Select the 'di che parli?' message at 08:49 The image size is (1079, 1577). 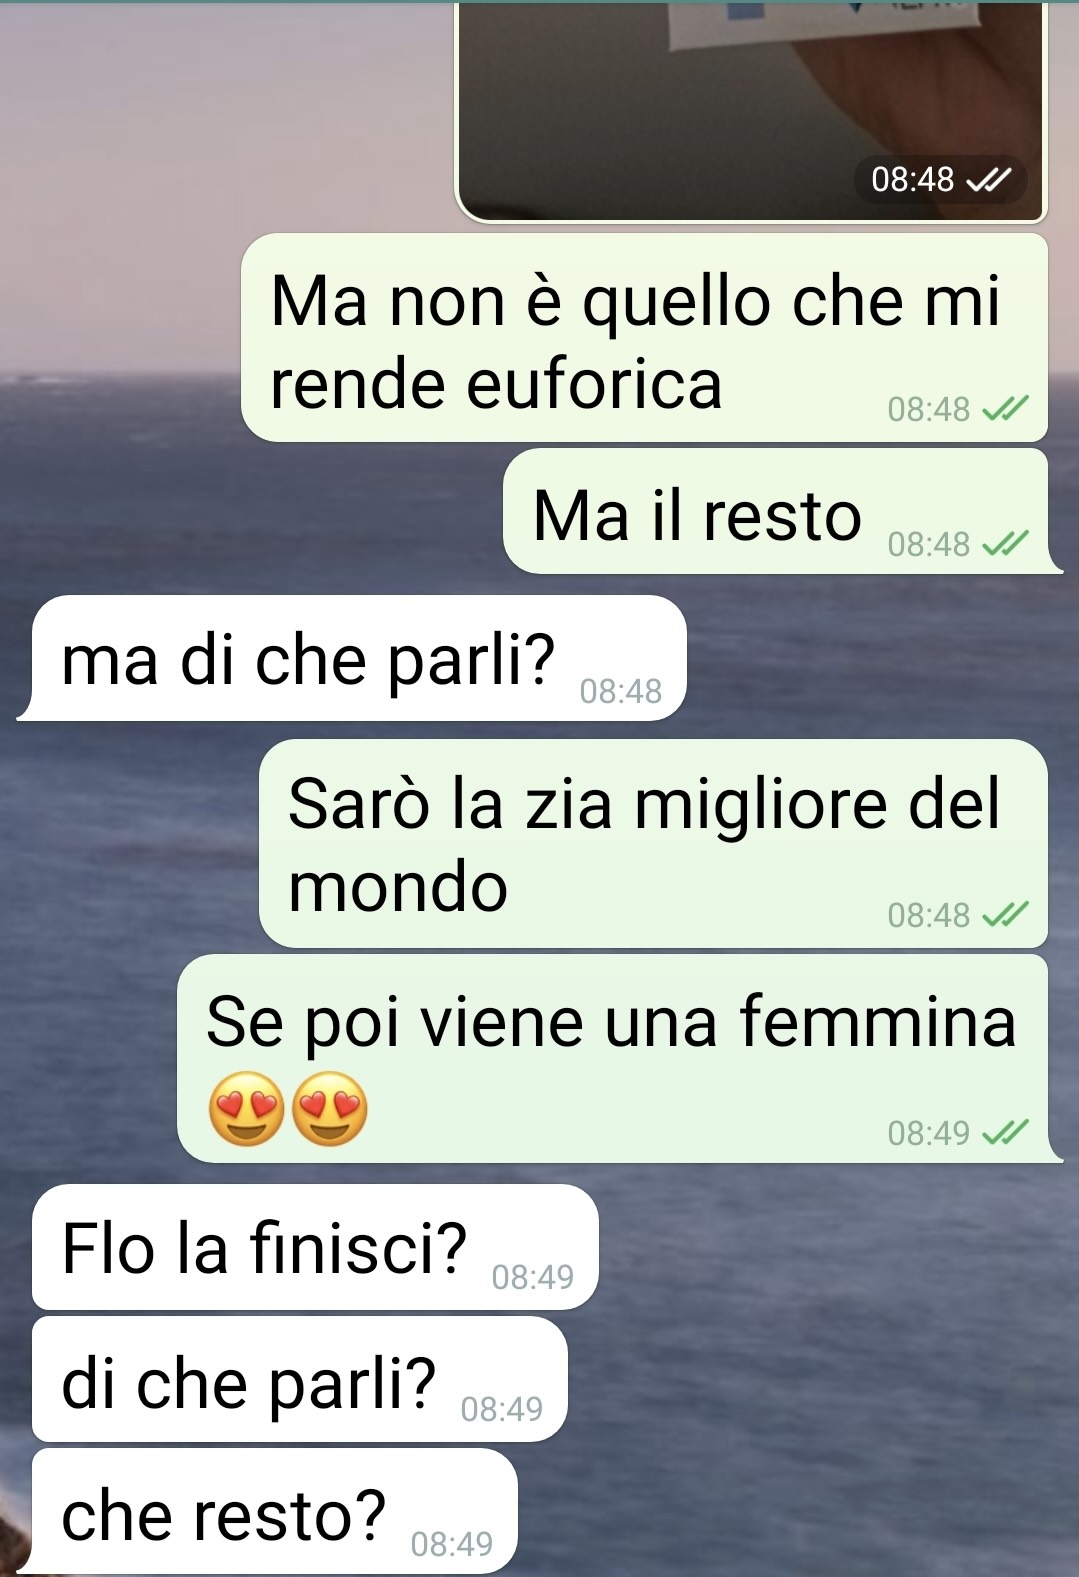(300, 1379)
